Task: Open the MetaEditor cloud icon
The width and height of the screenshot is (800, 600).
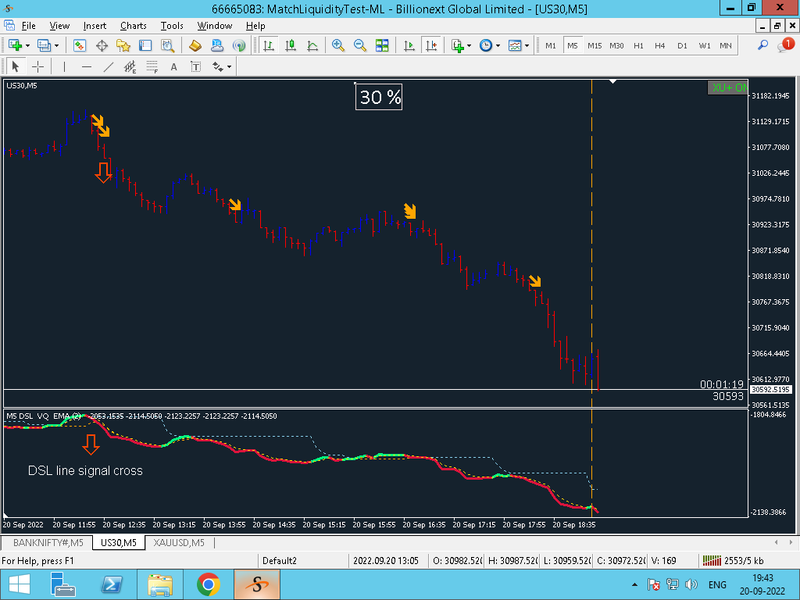Action: 217,45
